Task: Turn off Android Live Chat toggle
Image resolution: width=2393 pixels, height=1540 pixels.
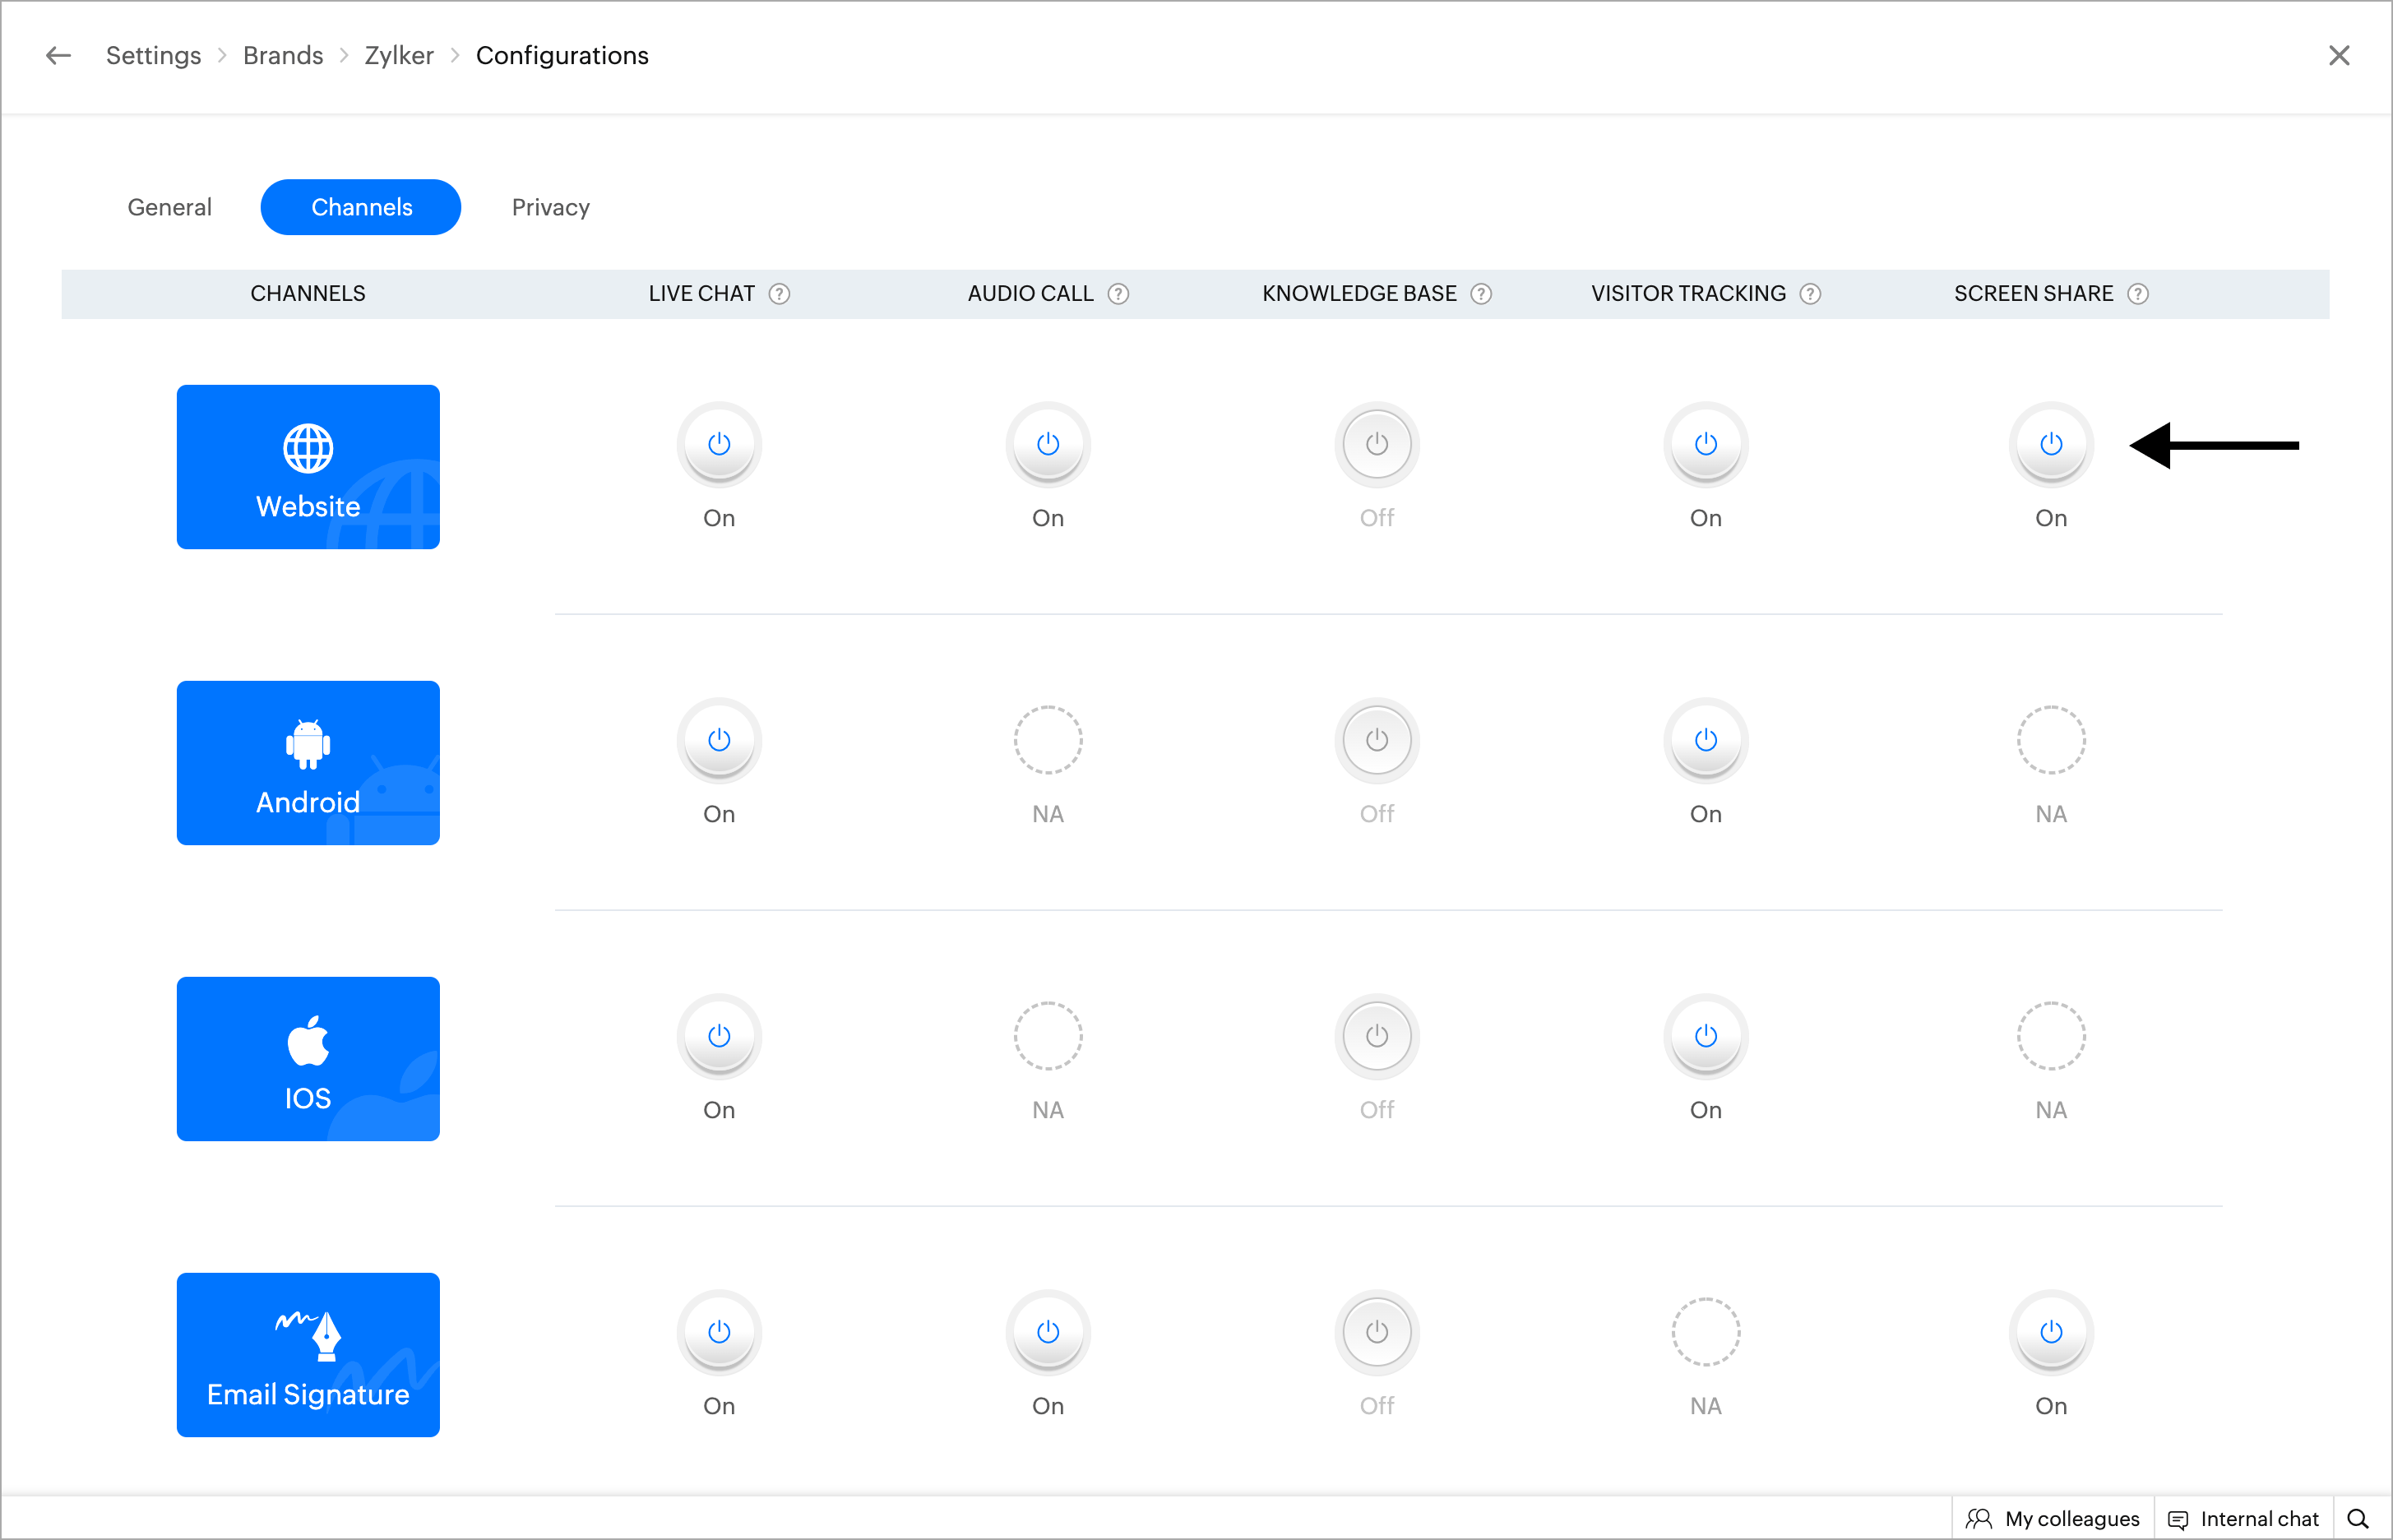Action: (719, 740)
